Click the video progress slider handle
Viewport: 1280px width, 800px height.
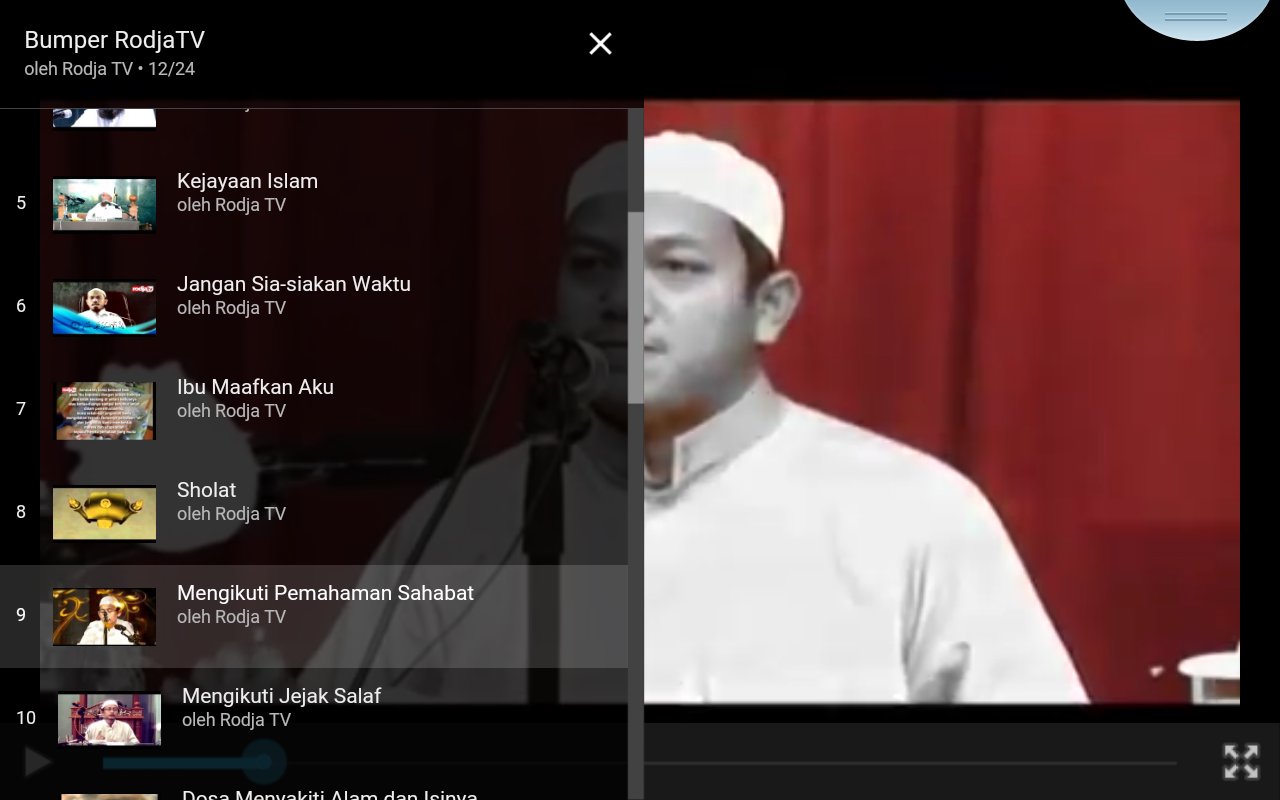(263, 763)
